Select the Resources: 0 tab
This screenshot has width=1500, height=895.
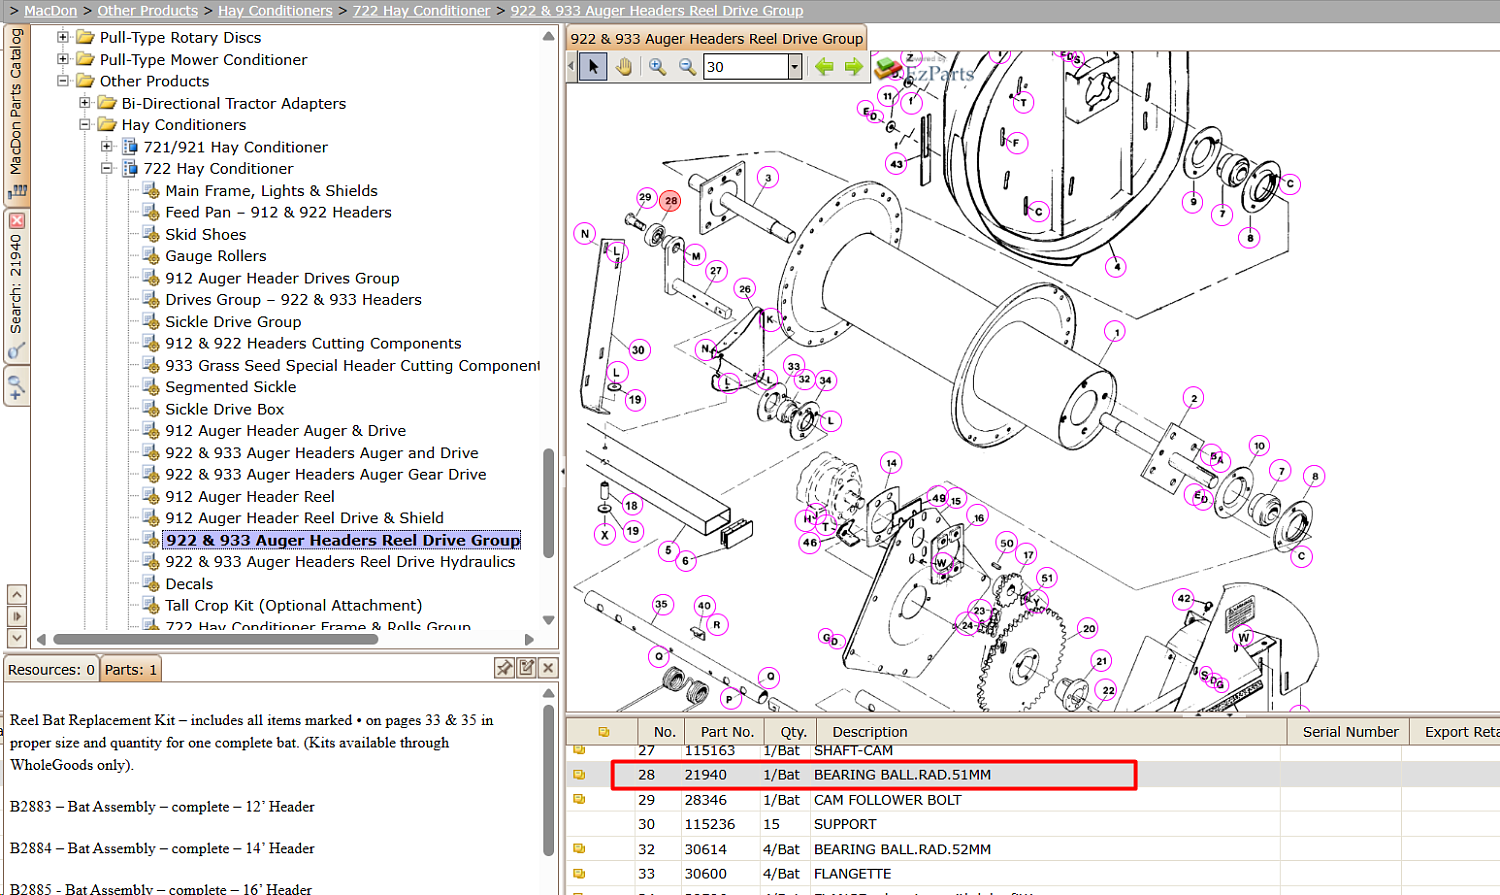(51, 669)
